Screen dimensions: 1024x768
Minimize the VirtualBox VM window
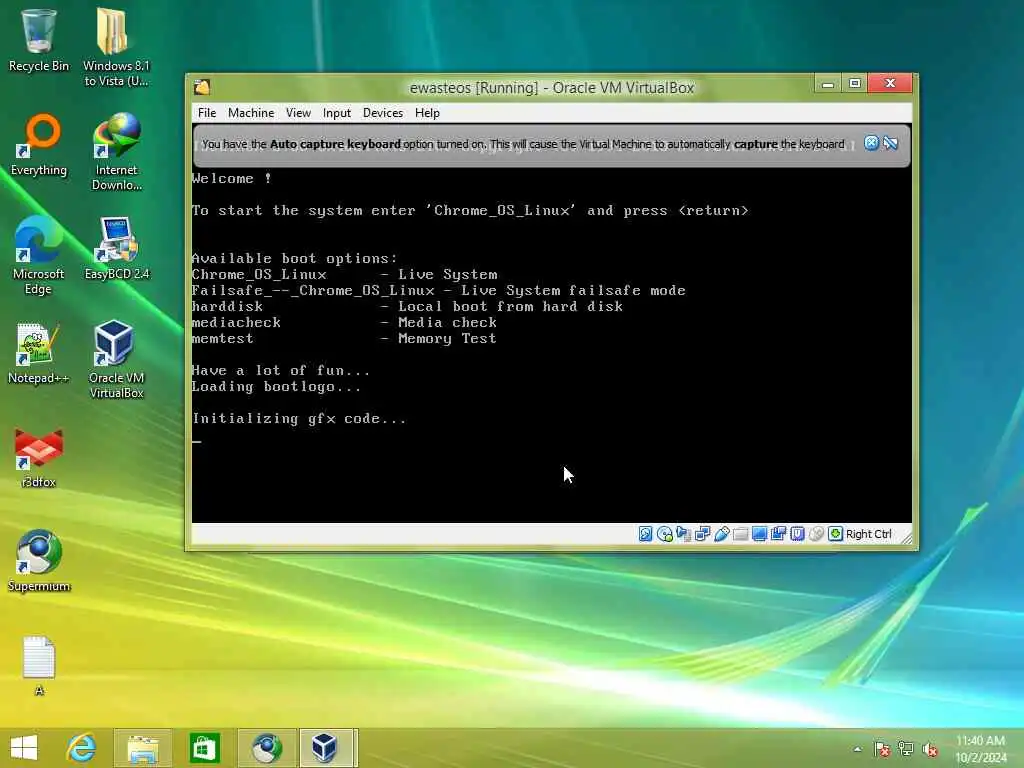pyautogui.click(x=828, y=84)
